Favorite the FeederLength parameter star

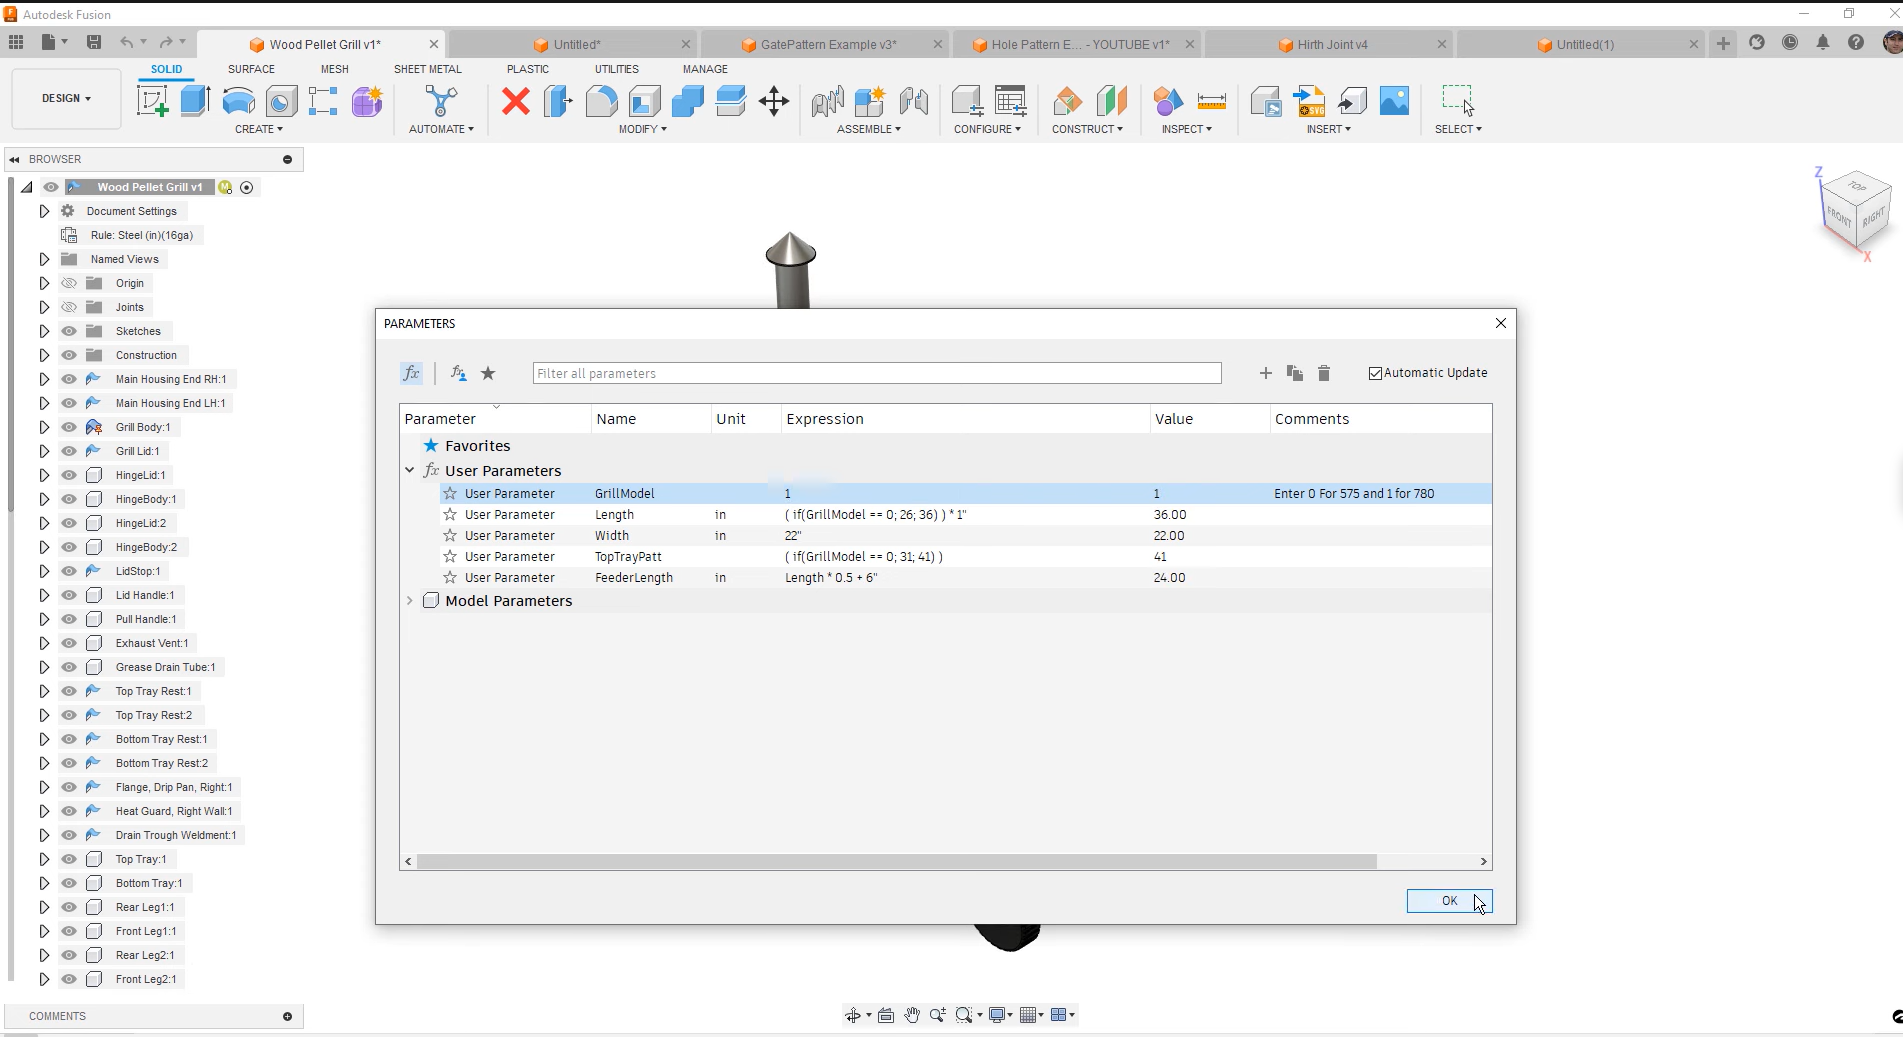tap(450, 578)
